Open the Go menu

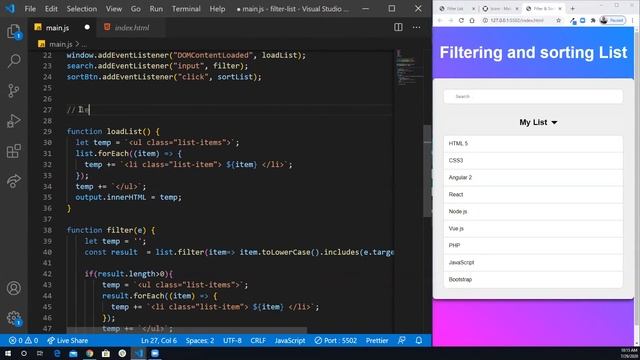(x=136, y=9)
